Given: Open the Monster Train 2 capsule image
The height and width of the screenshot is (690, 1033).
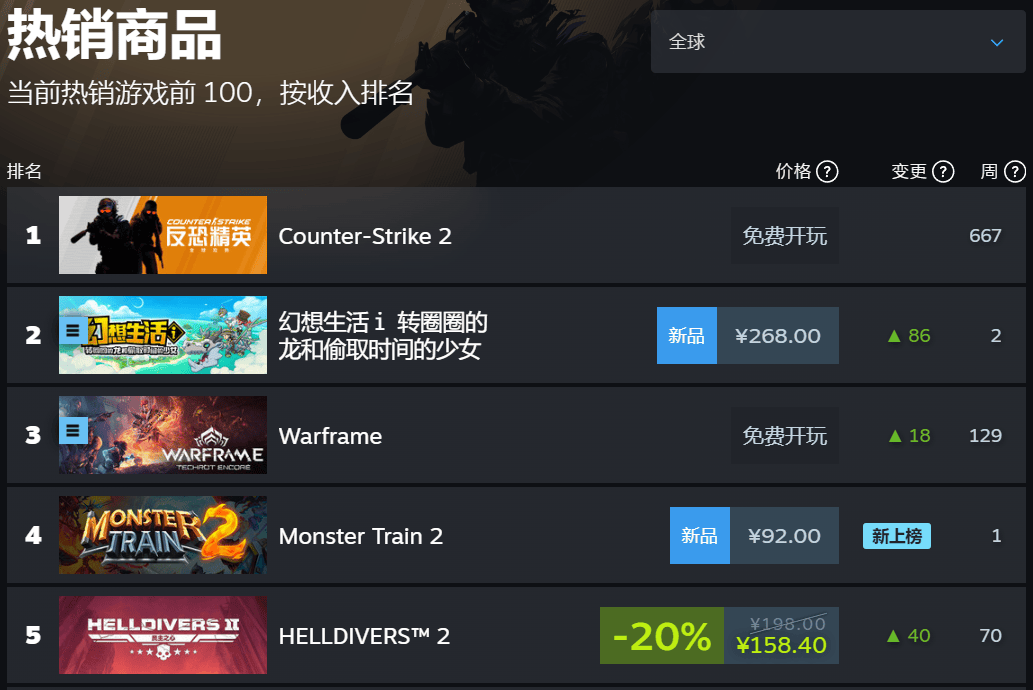Looking at the screenshot, I should click(x=163, y=535).
